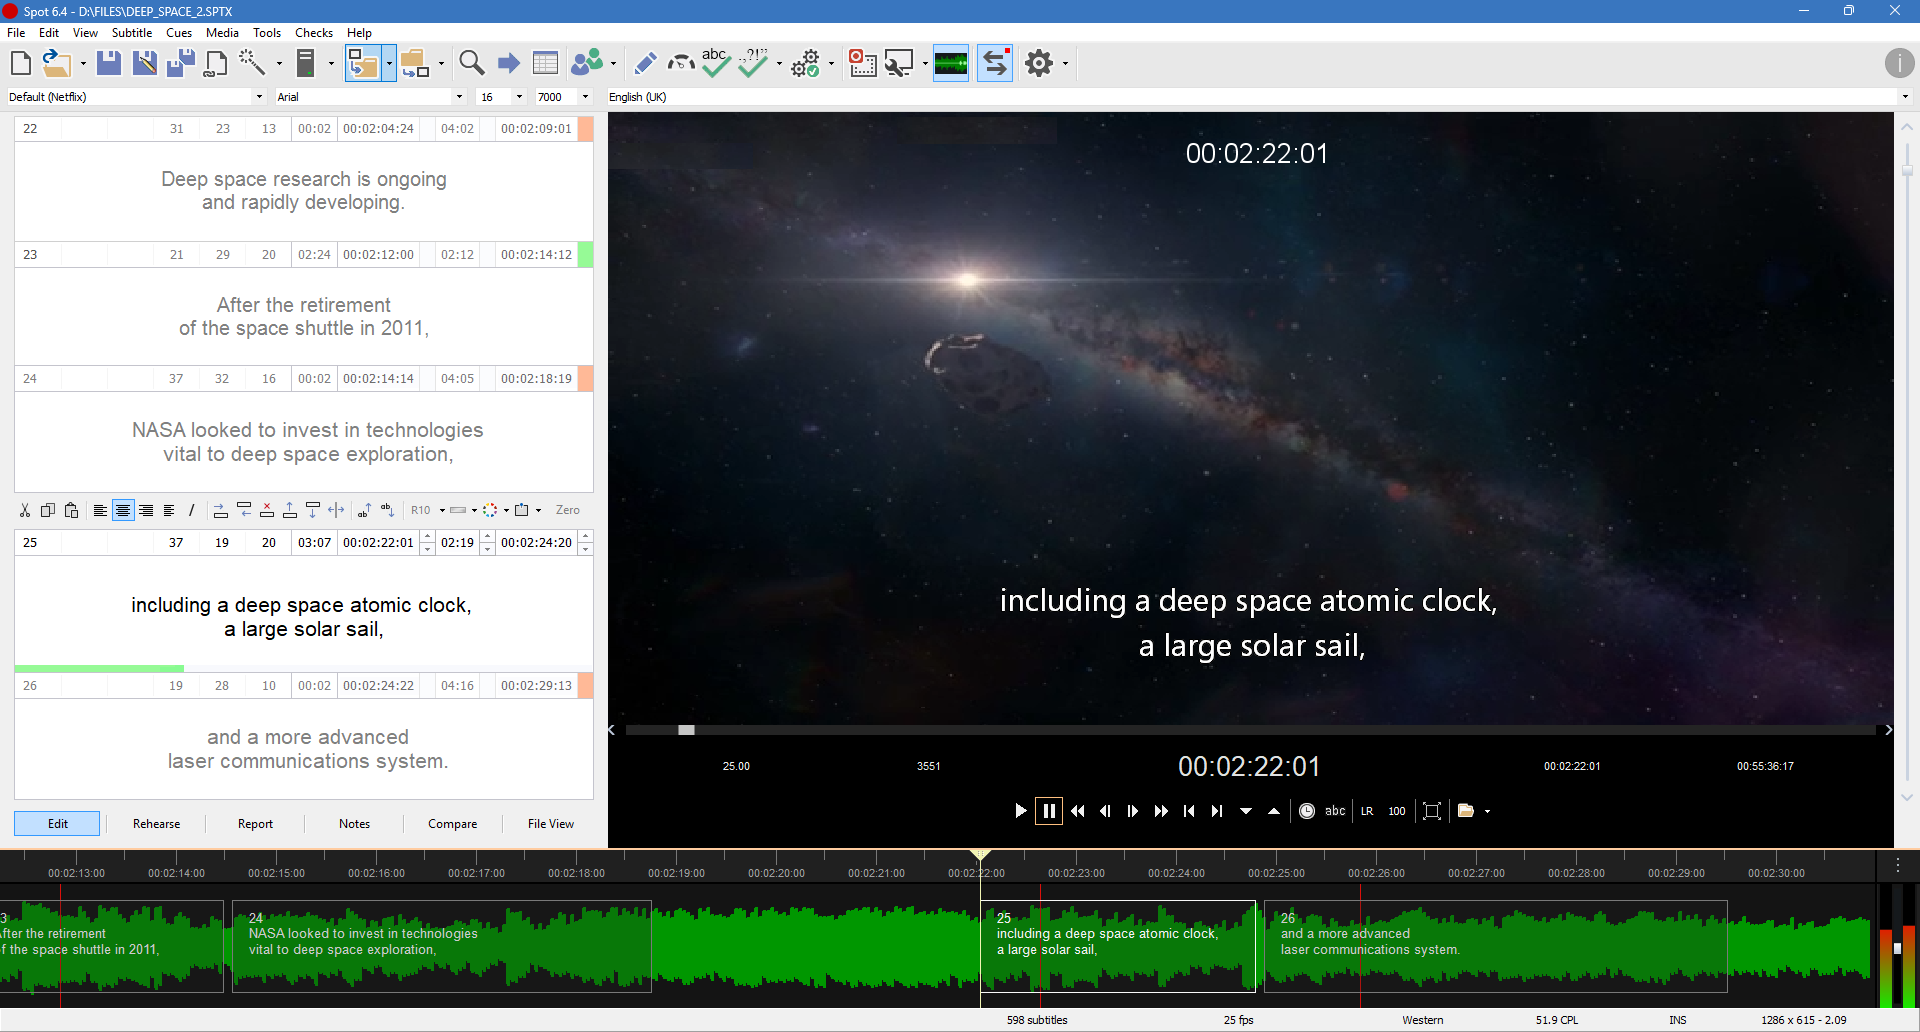Click the timecode shift icon (blue arrows)
1920x1032 pixels.
tap(994, 63)
